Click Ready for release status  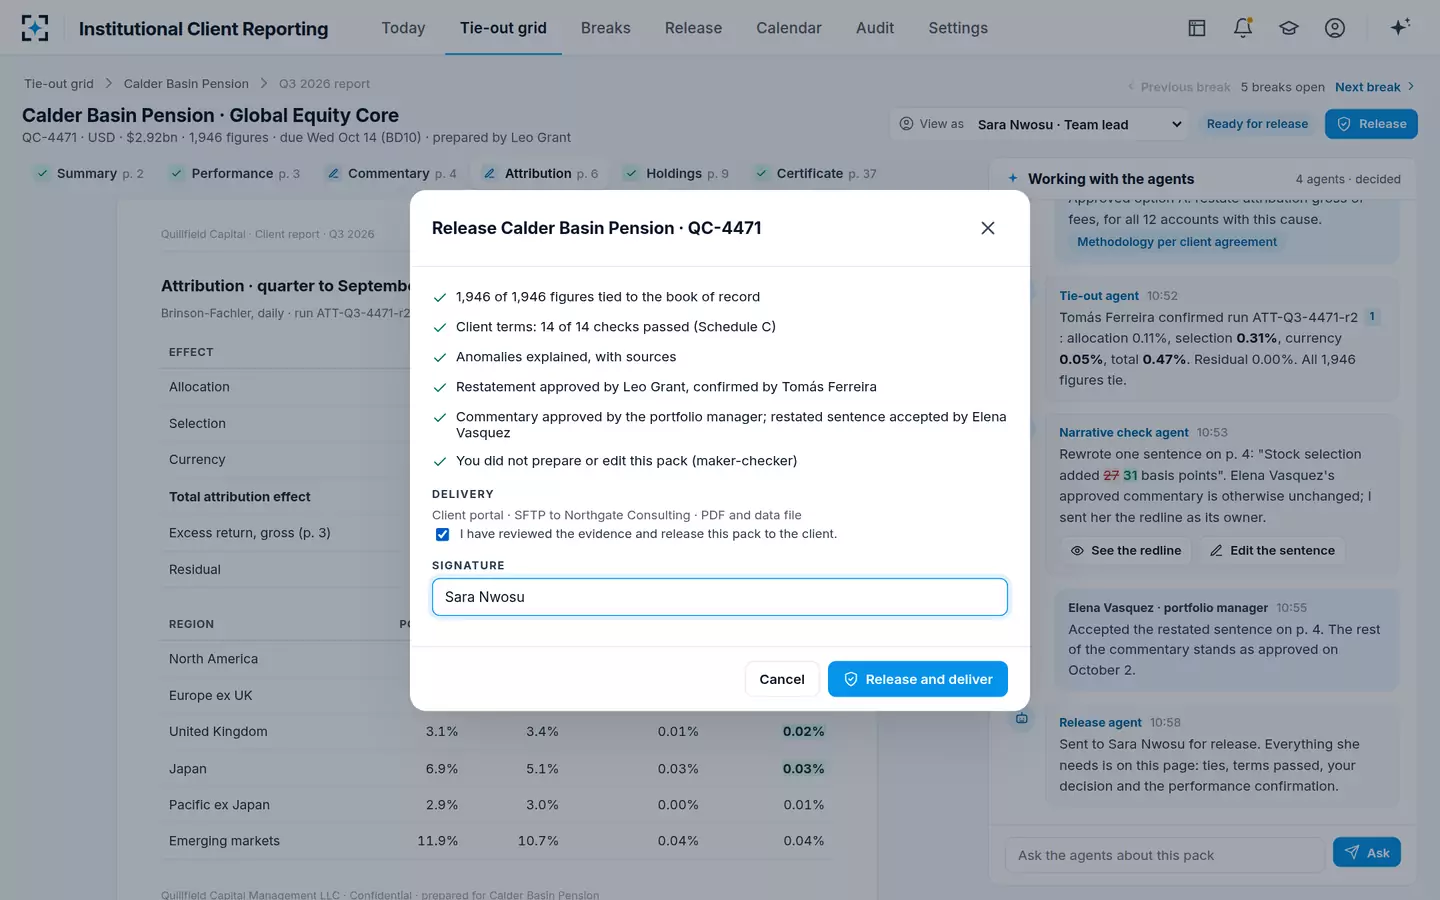1257,124
